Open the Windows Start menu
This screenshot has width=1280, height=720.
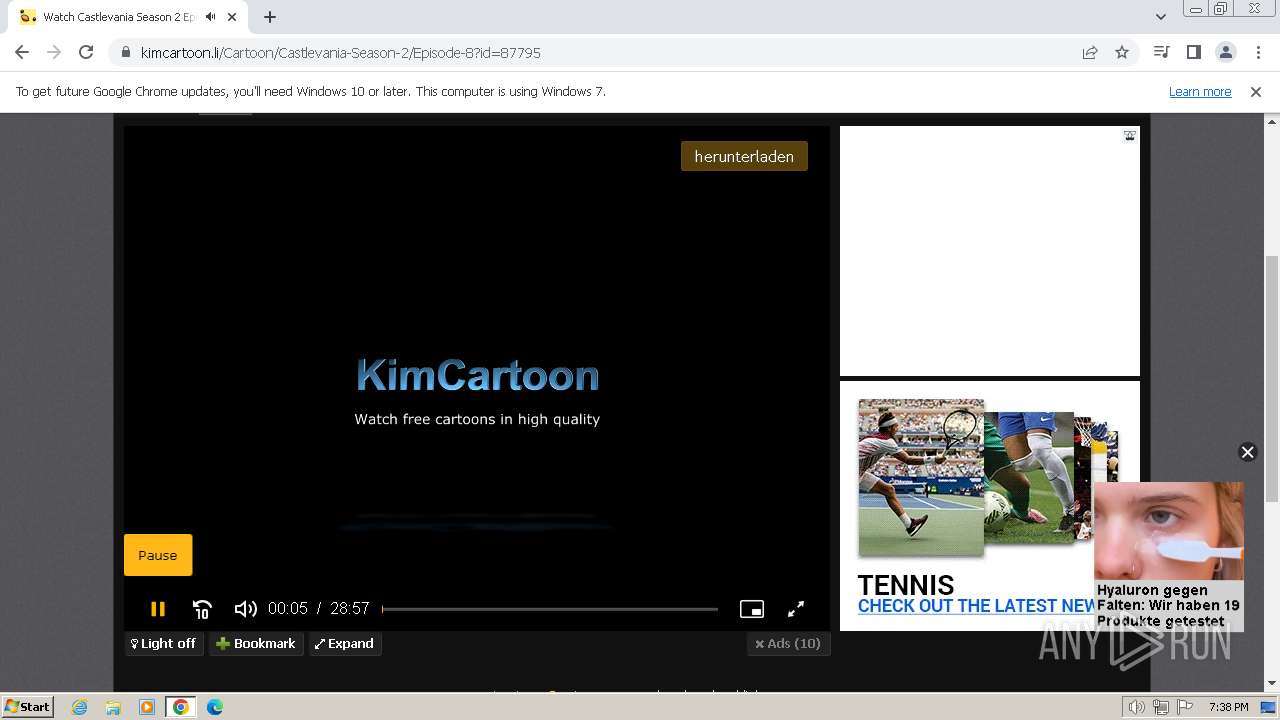click(x=27, y=706)
